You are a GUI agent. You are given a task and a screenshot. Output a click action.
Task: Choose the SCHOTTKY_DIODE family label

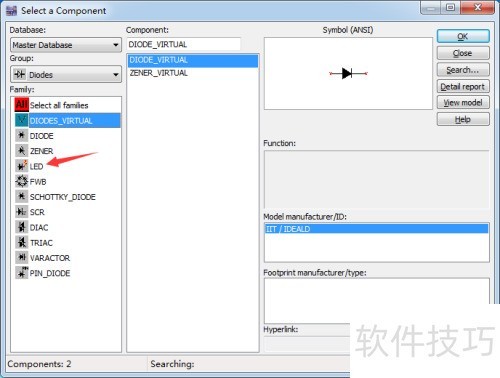63,197
